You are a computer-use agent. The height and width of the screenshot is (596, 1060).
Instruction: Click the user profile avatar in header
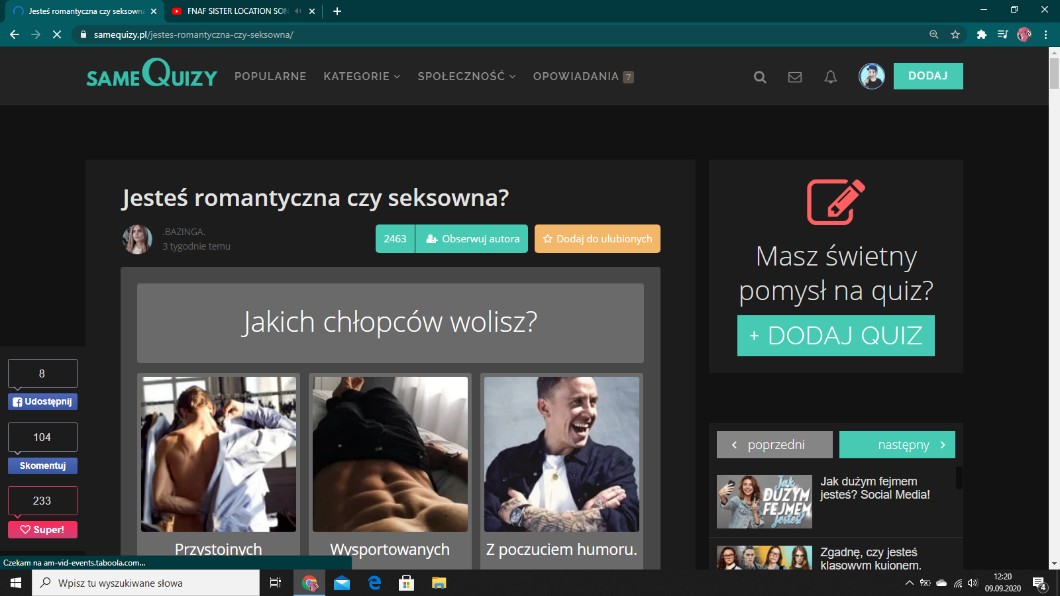click(871, 77)
